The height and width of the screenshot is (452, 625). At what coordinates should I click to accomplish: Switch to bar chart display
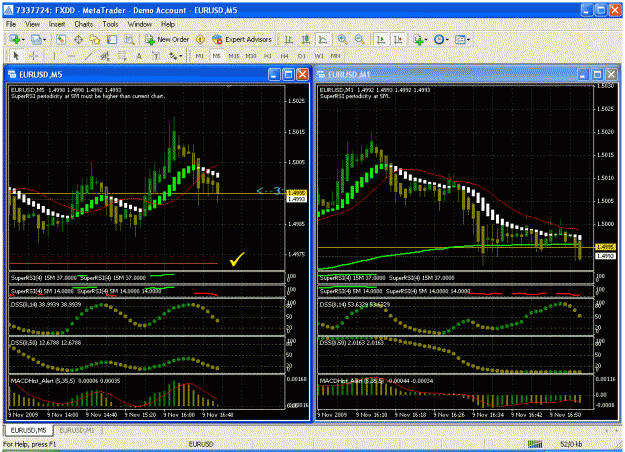coord(289,39)
